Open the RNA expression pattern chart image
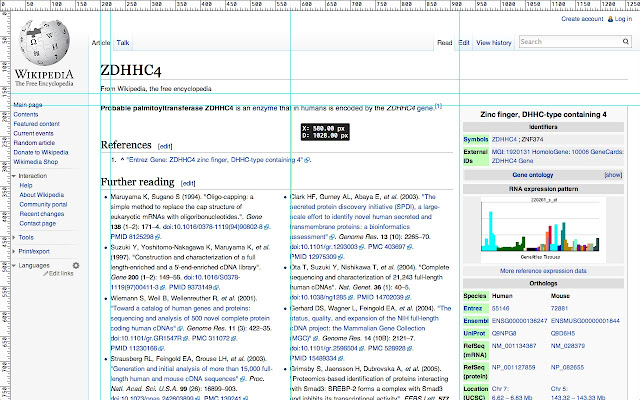The width and height of the screenshot is (640, 400). [542, 227]
